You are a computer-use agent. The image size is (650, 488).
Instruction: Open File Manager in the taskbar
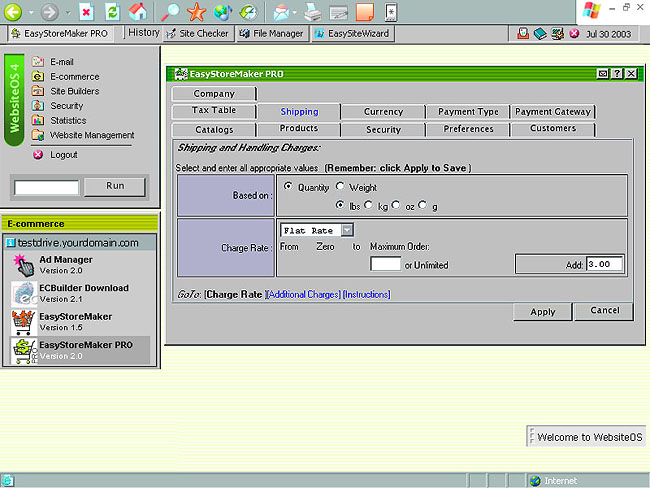click(272, 33)
